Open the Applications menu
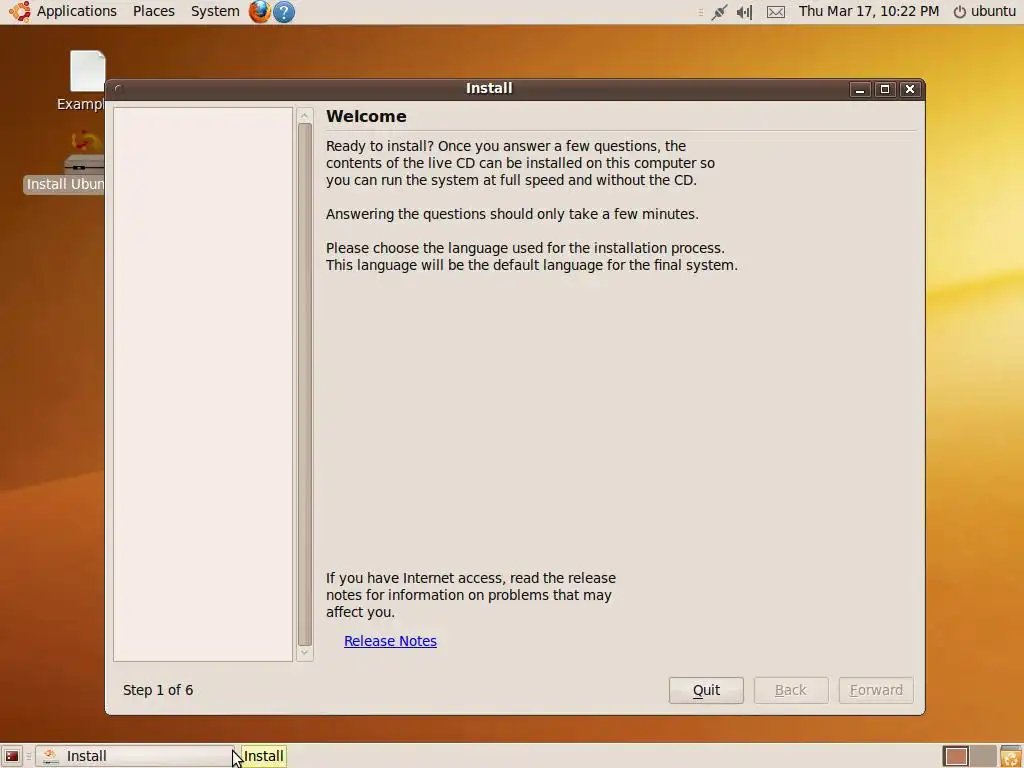Screen dimensions: 1024x768 (x=76, y=11)
